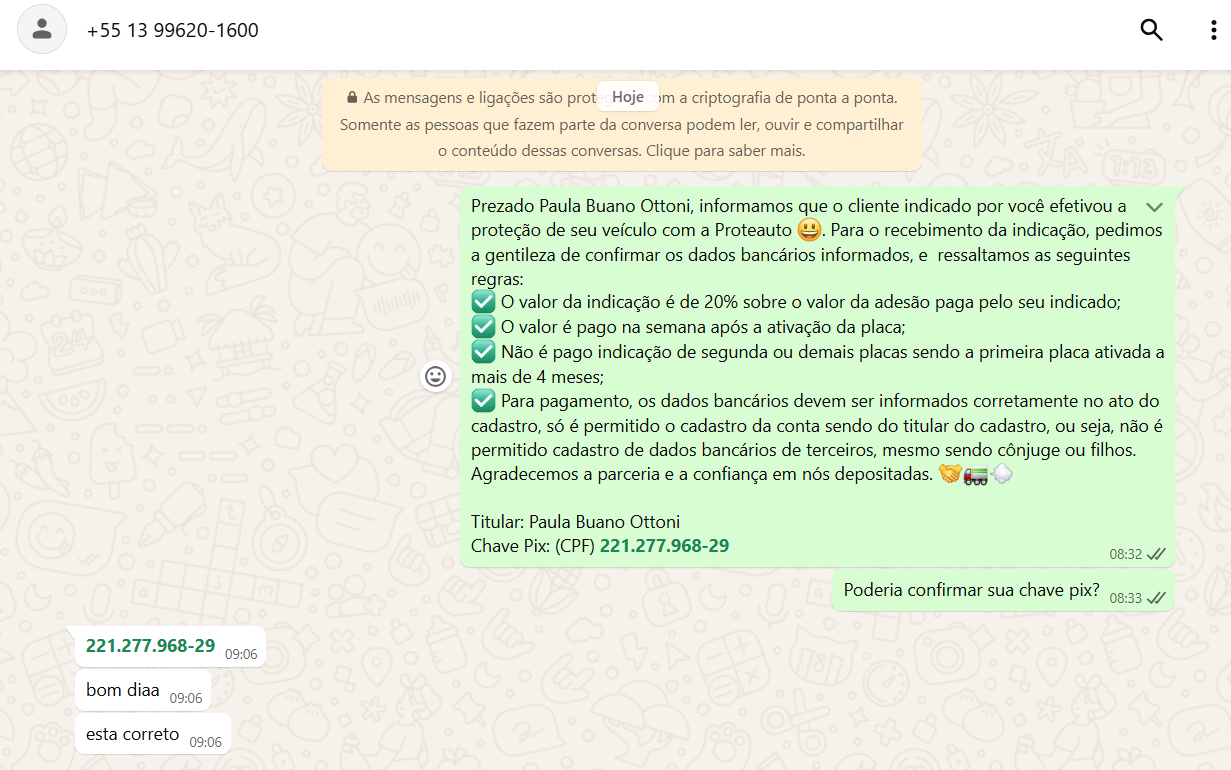Open the contact profile avatar
The image size is (1231, 770).
point(42,30)
